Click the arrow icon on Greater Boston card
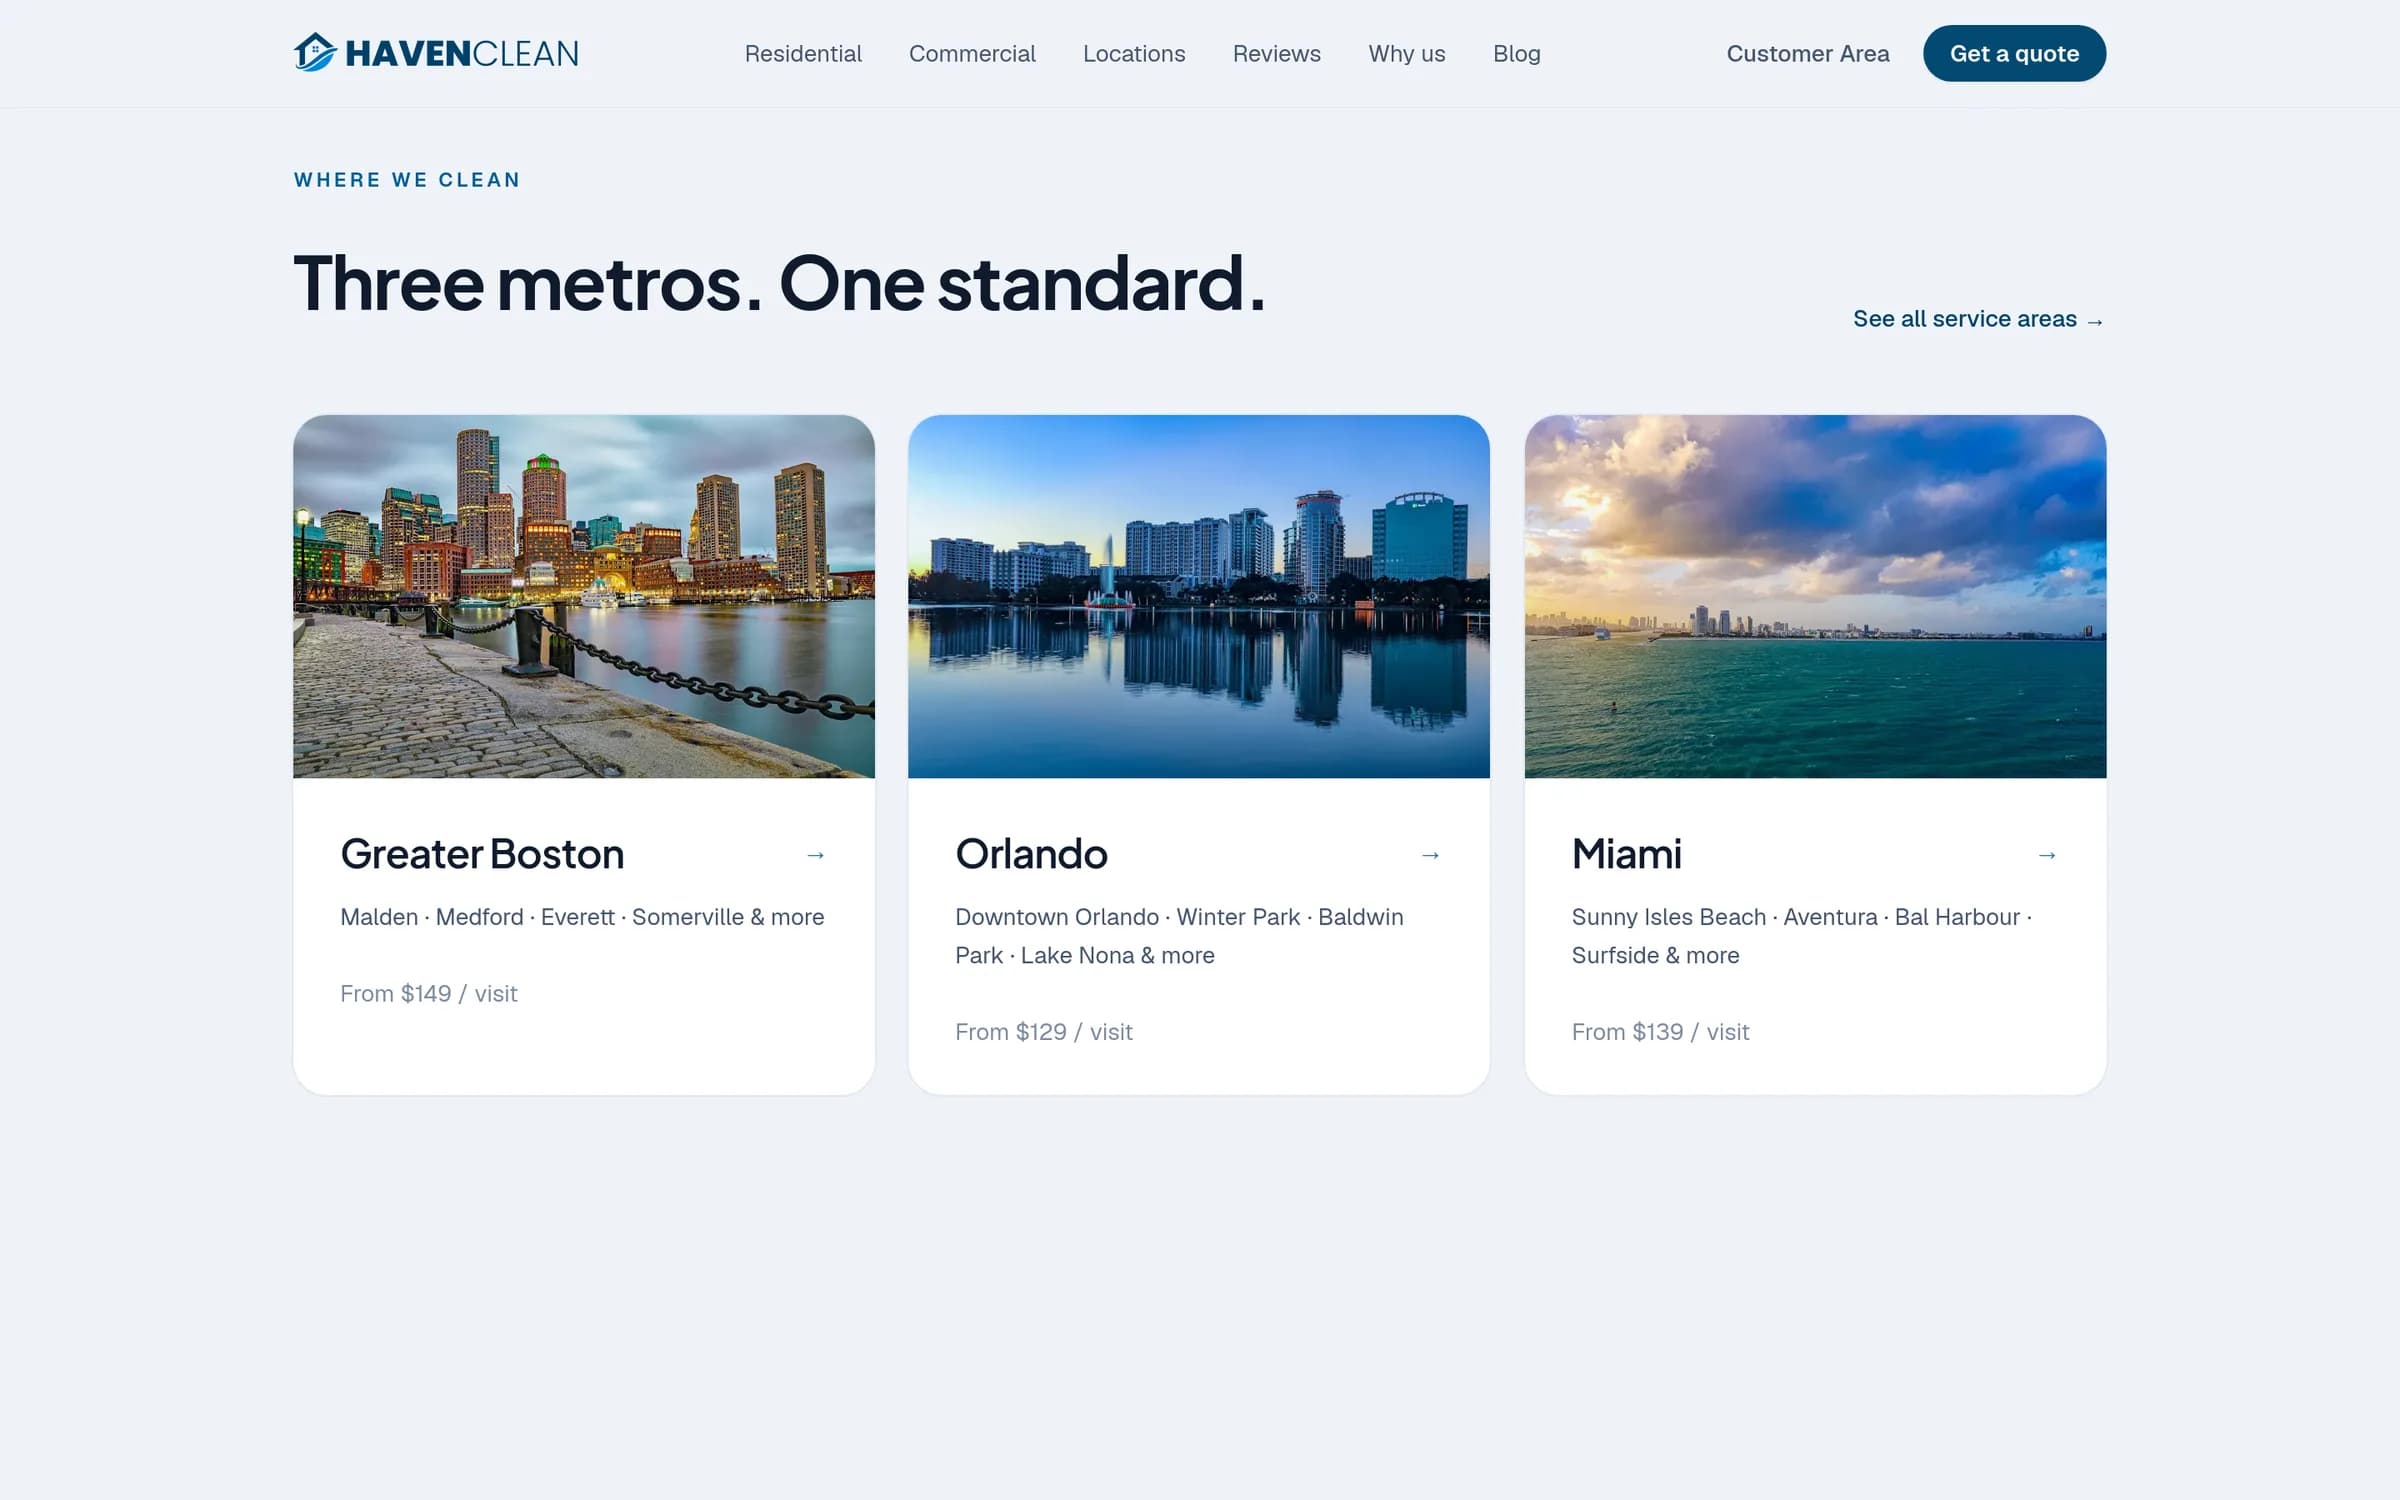 [x=815, y=855]
